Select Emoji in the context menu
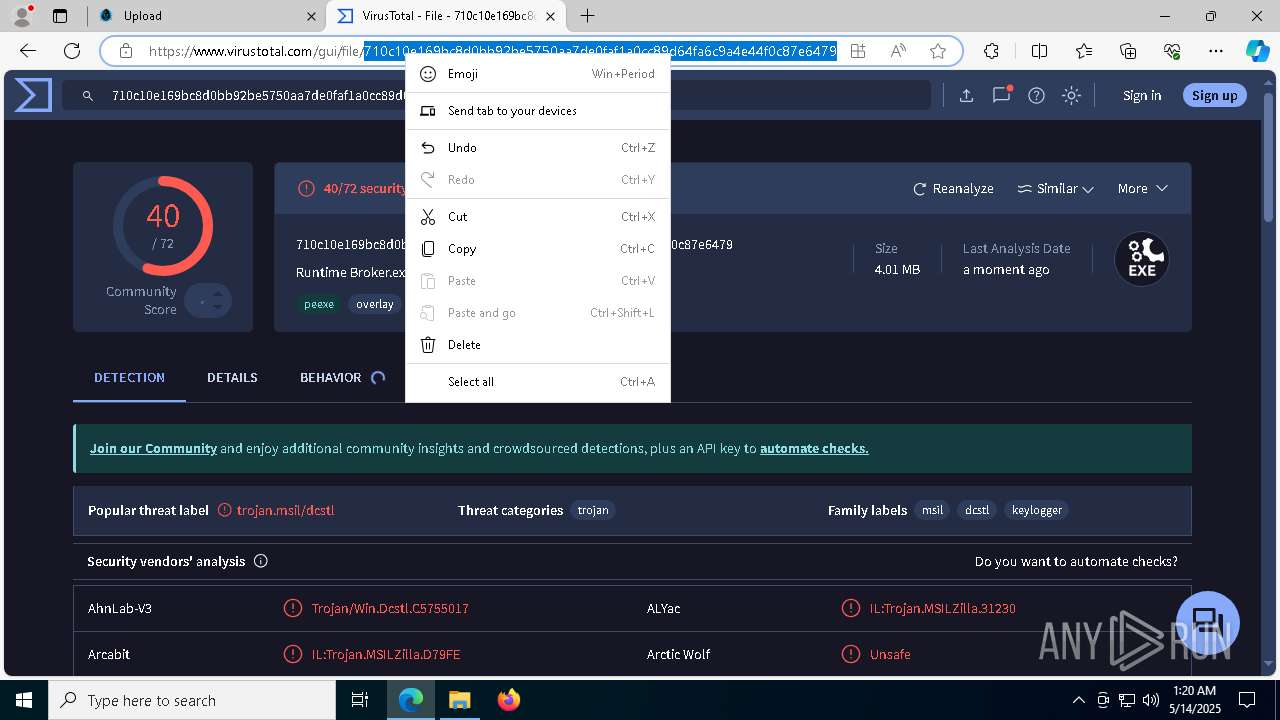 tap(538, 74)
